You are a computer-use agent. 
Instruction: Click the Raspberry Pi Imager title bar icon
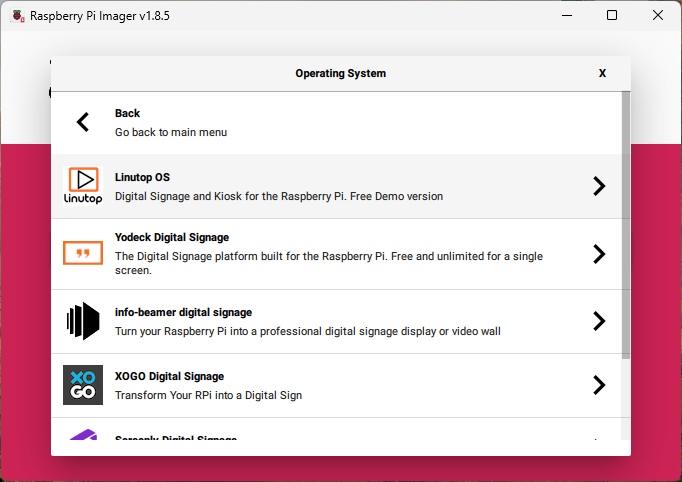(x=18, y=16)
